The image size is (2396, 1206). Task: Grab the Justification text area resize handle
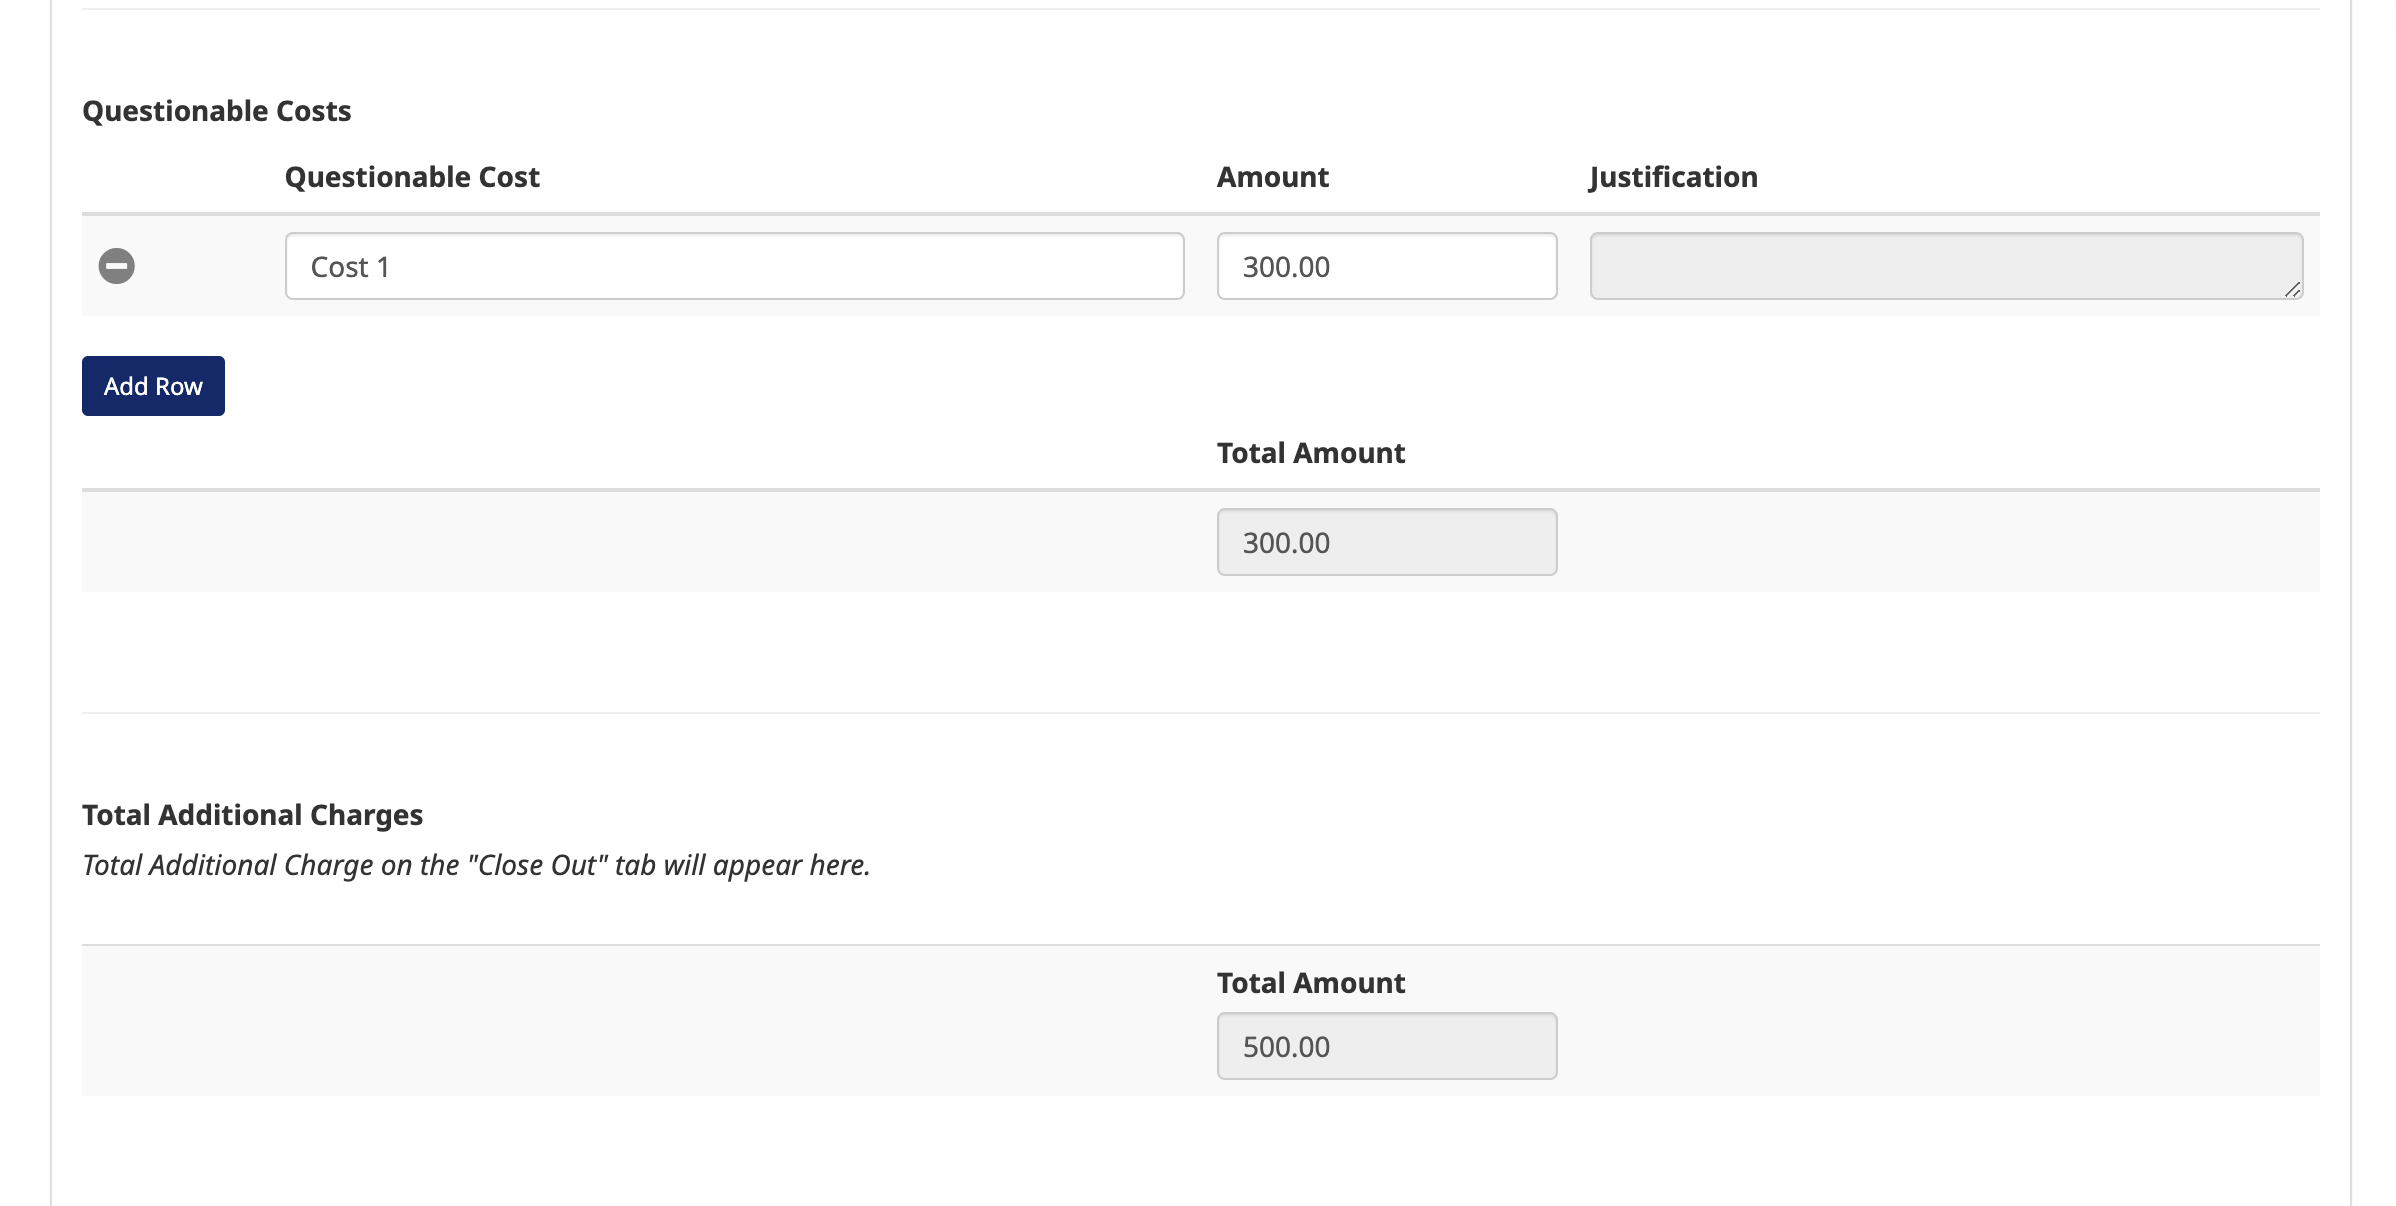(x=2293, y=289)
